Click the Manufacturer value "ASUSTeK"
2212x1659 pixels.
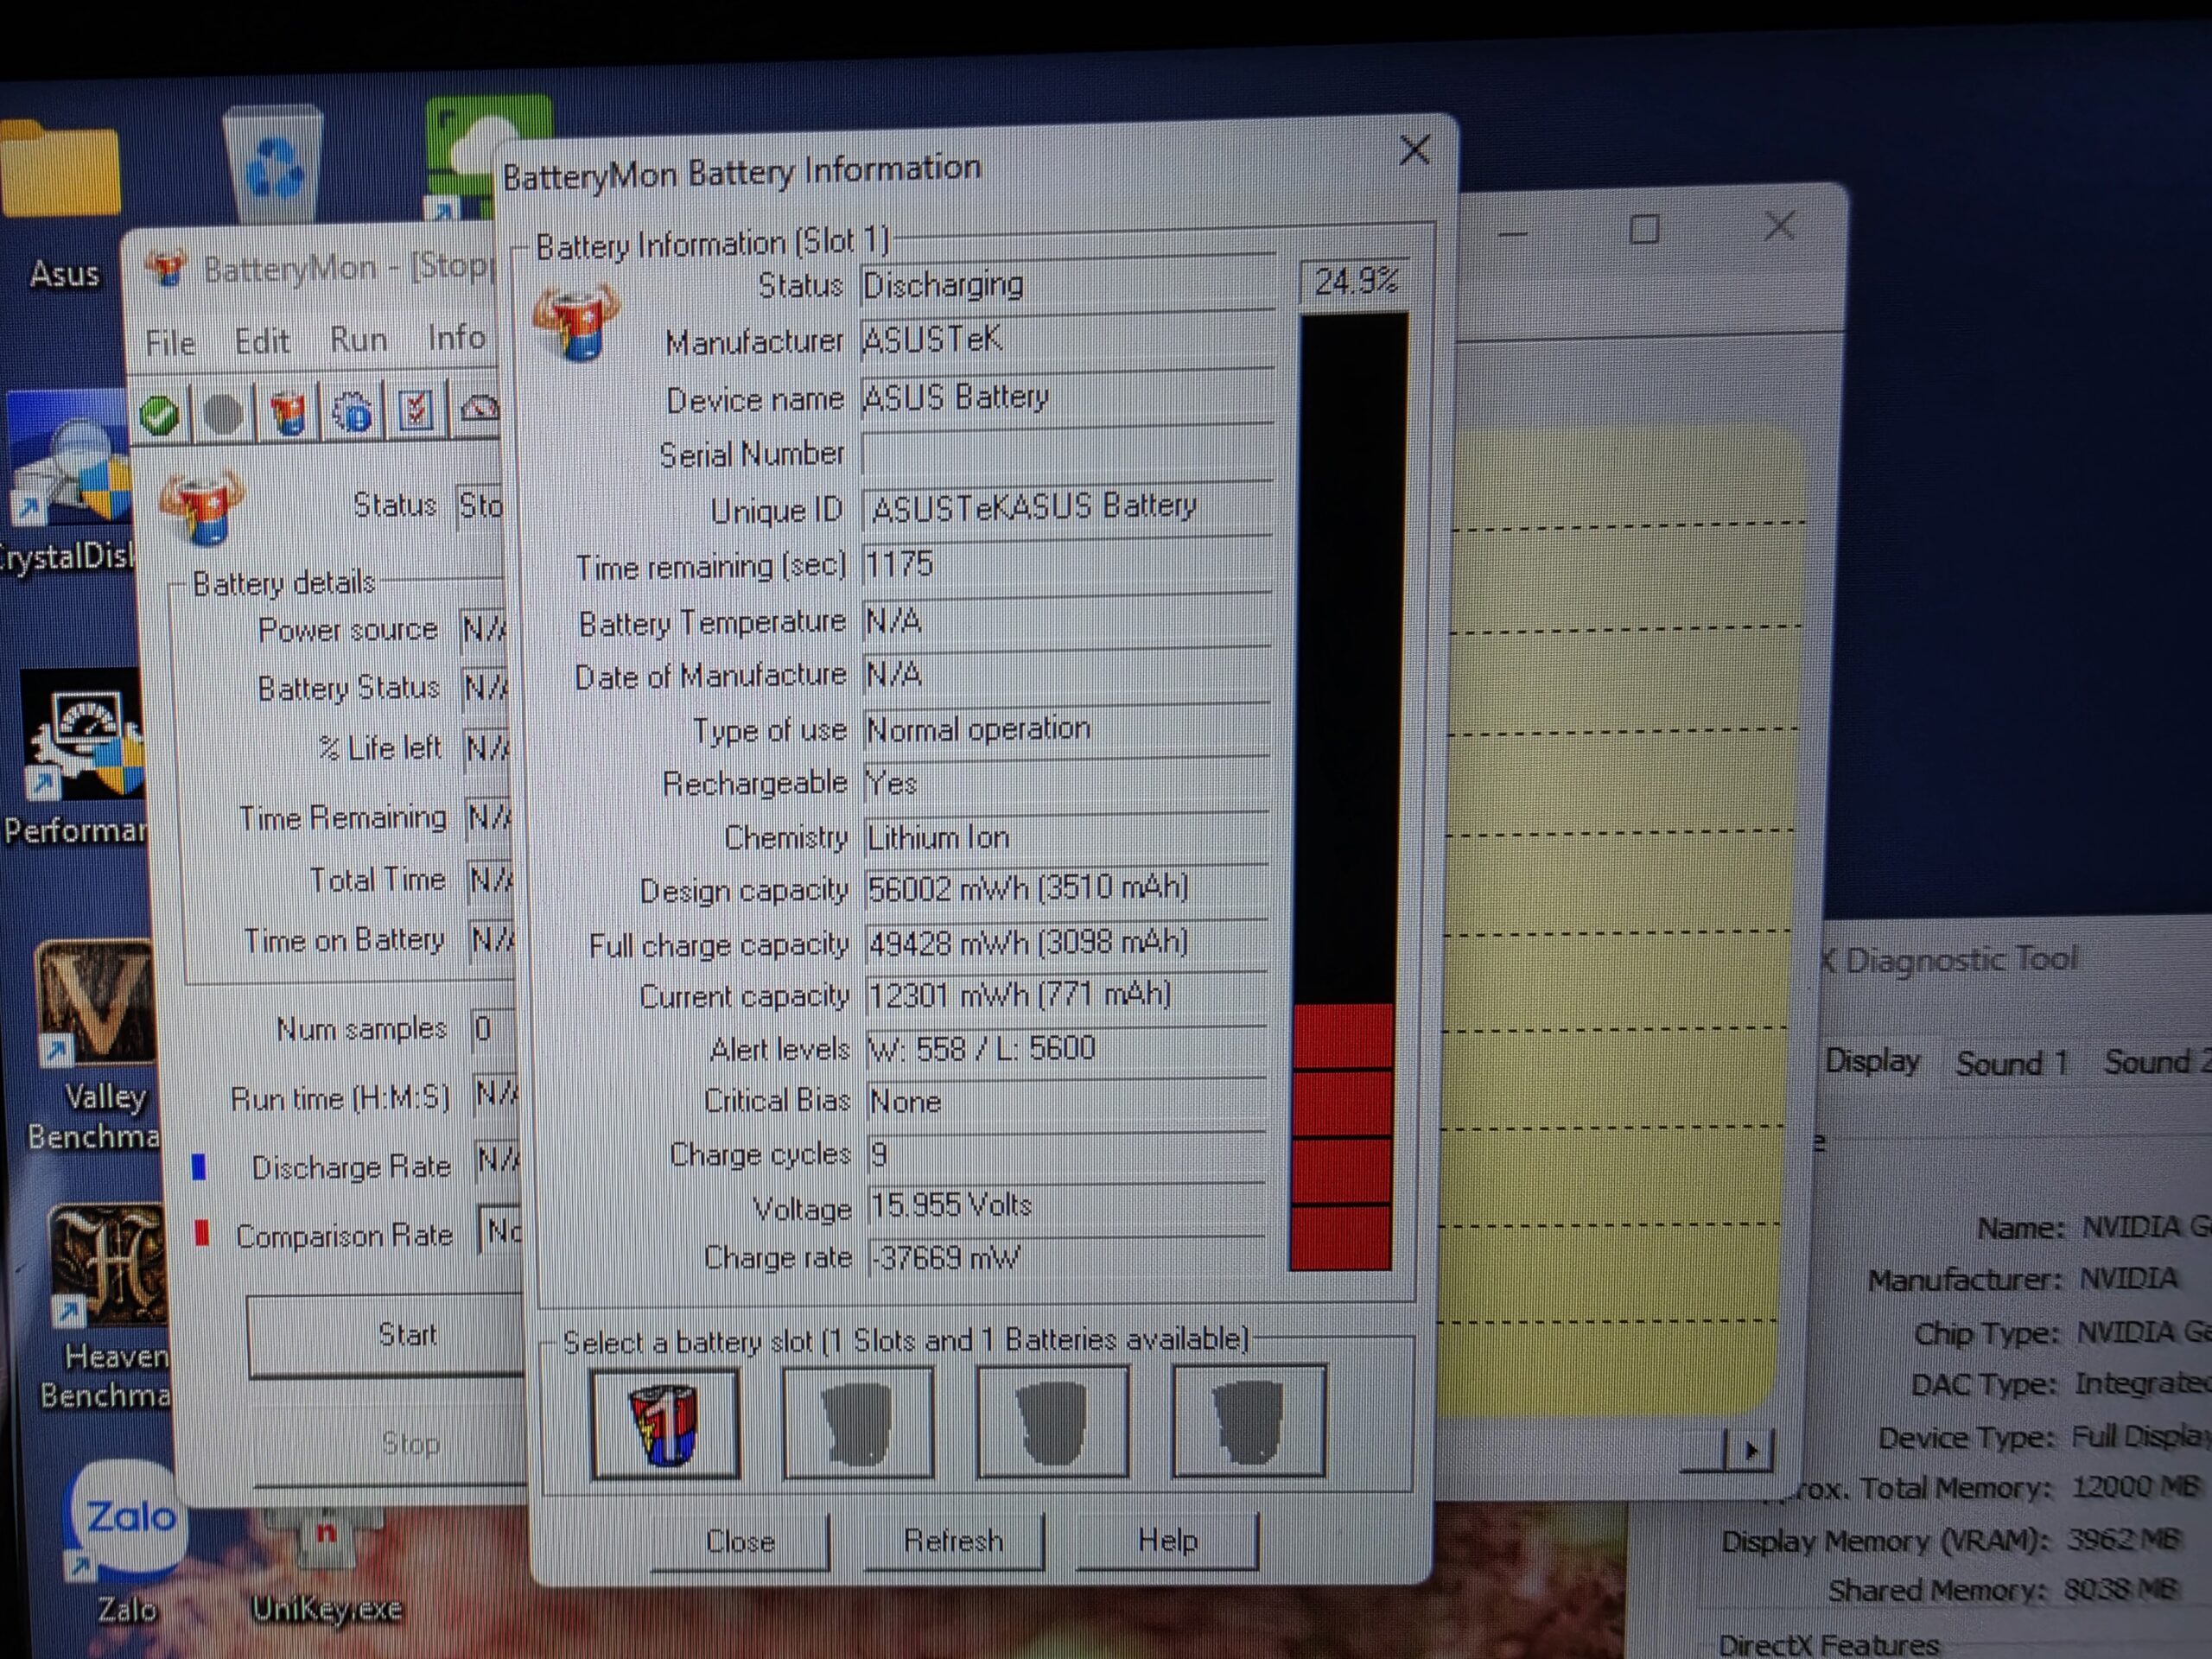coord(932,340)
